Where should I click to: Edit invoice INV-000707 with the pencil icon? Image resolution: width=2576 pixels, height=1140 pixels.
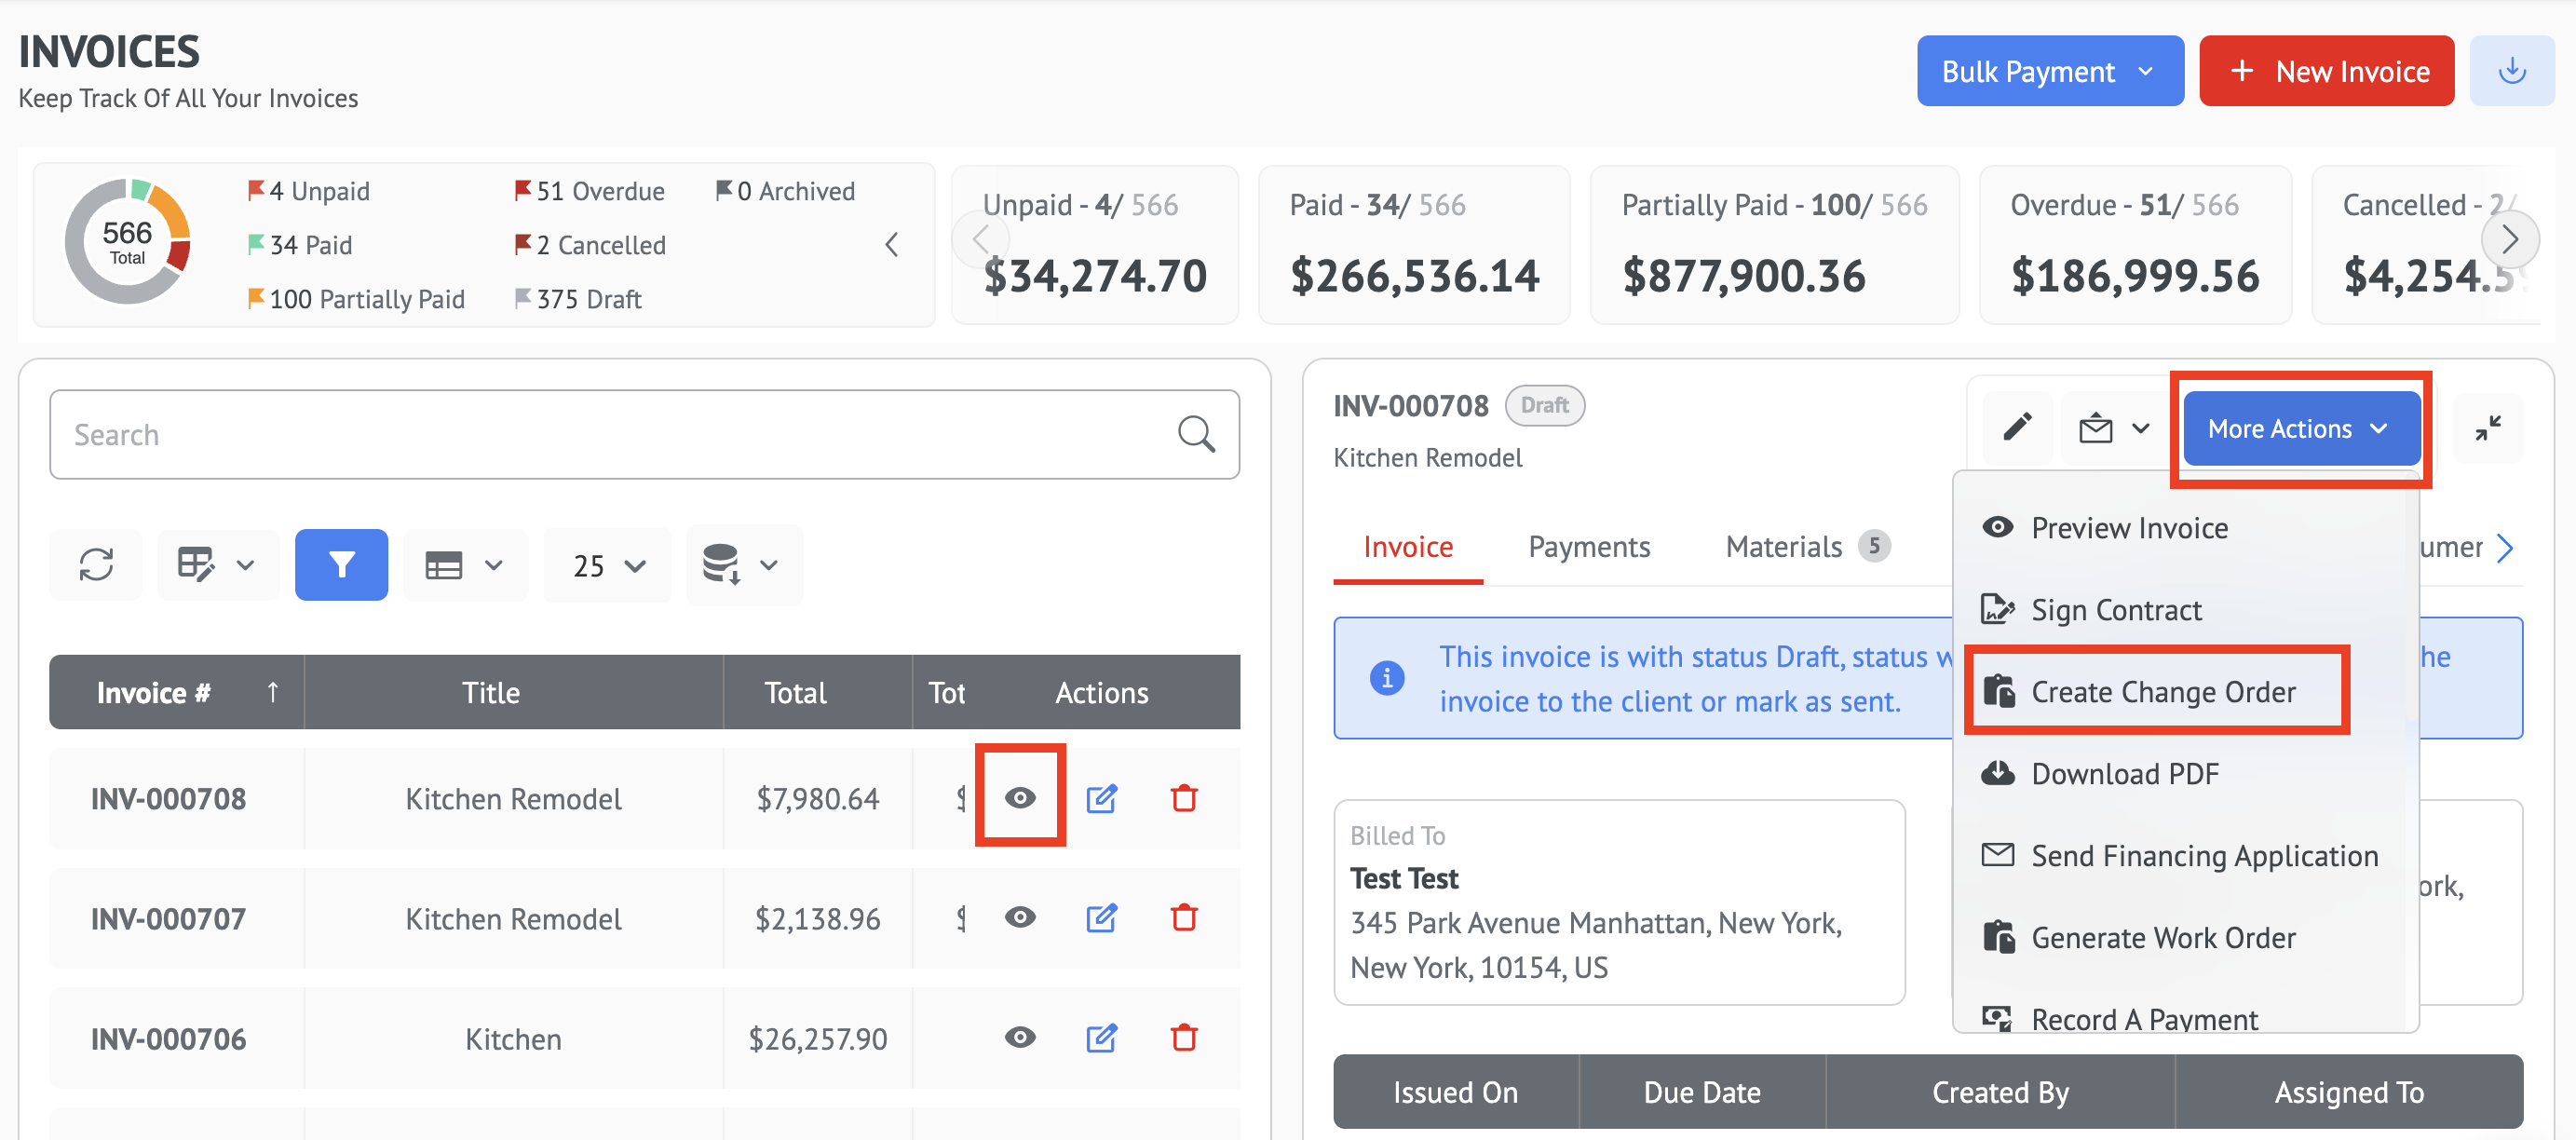pos(1101,918)
